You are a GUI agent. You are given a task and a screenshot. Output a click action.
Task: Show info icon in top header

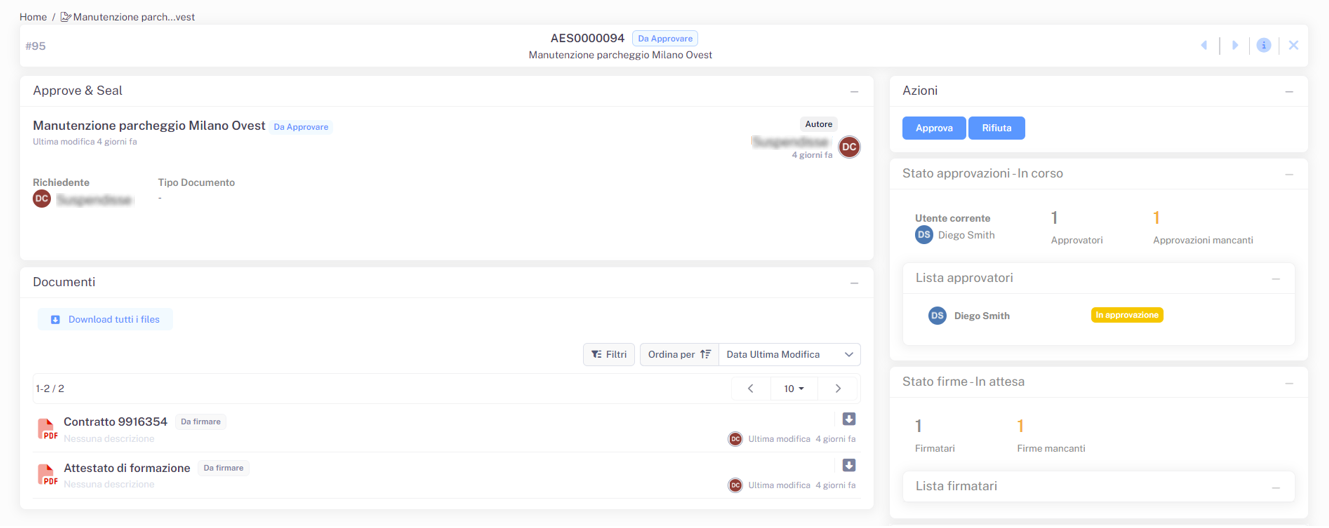(1263, 46)
